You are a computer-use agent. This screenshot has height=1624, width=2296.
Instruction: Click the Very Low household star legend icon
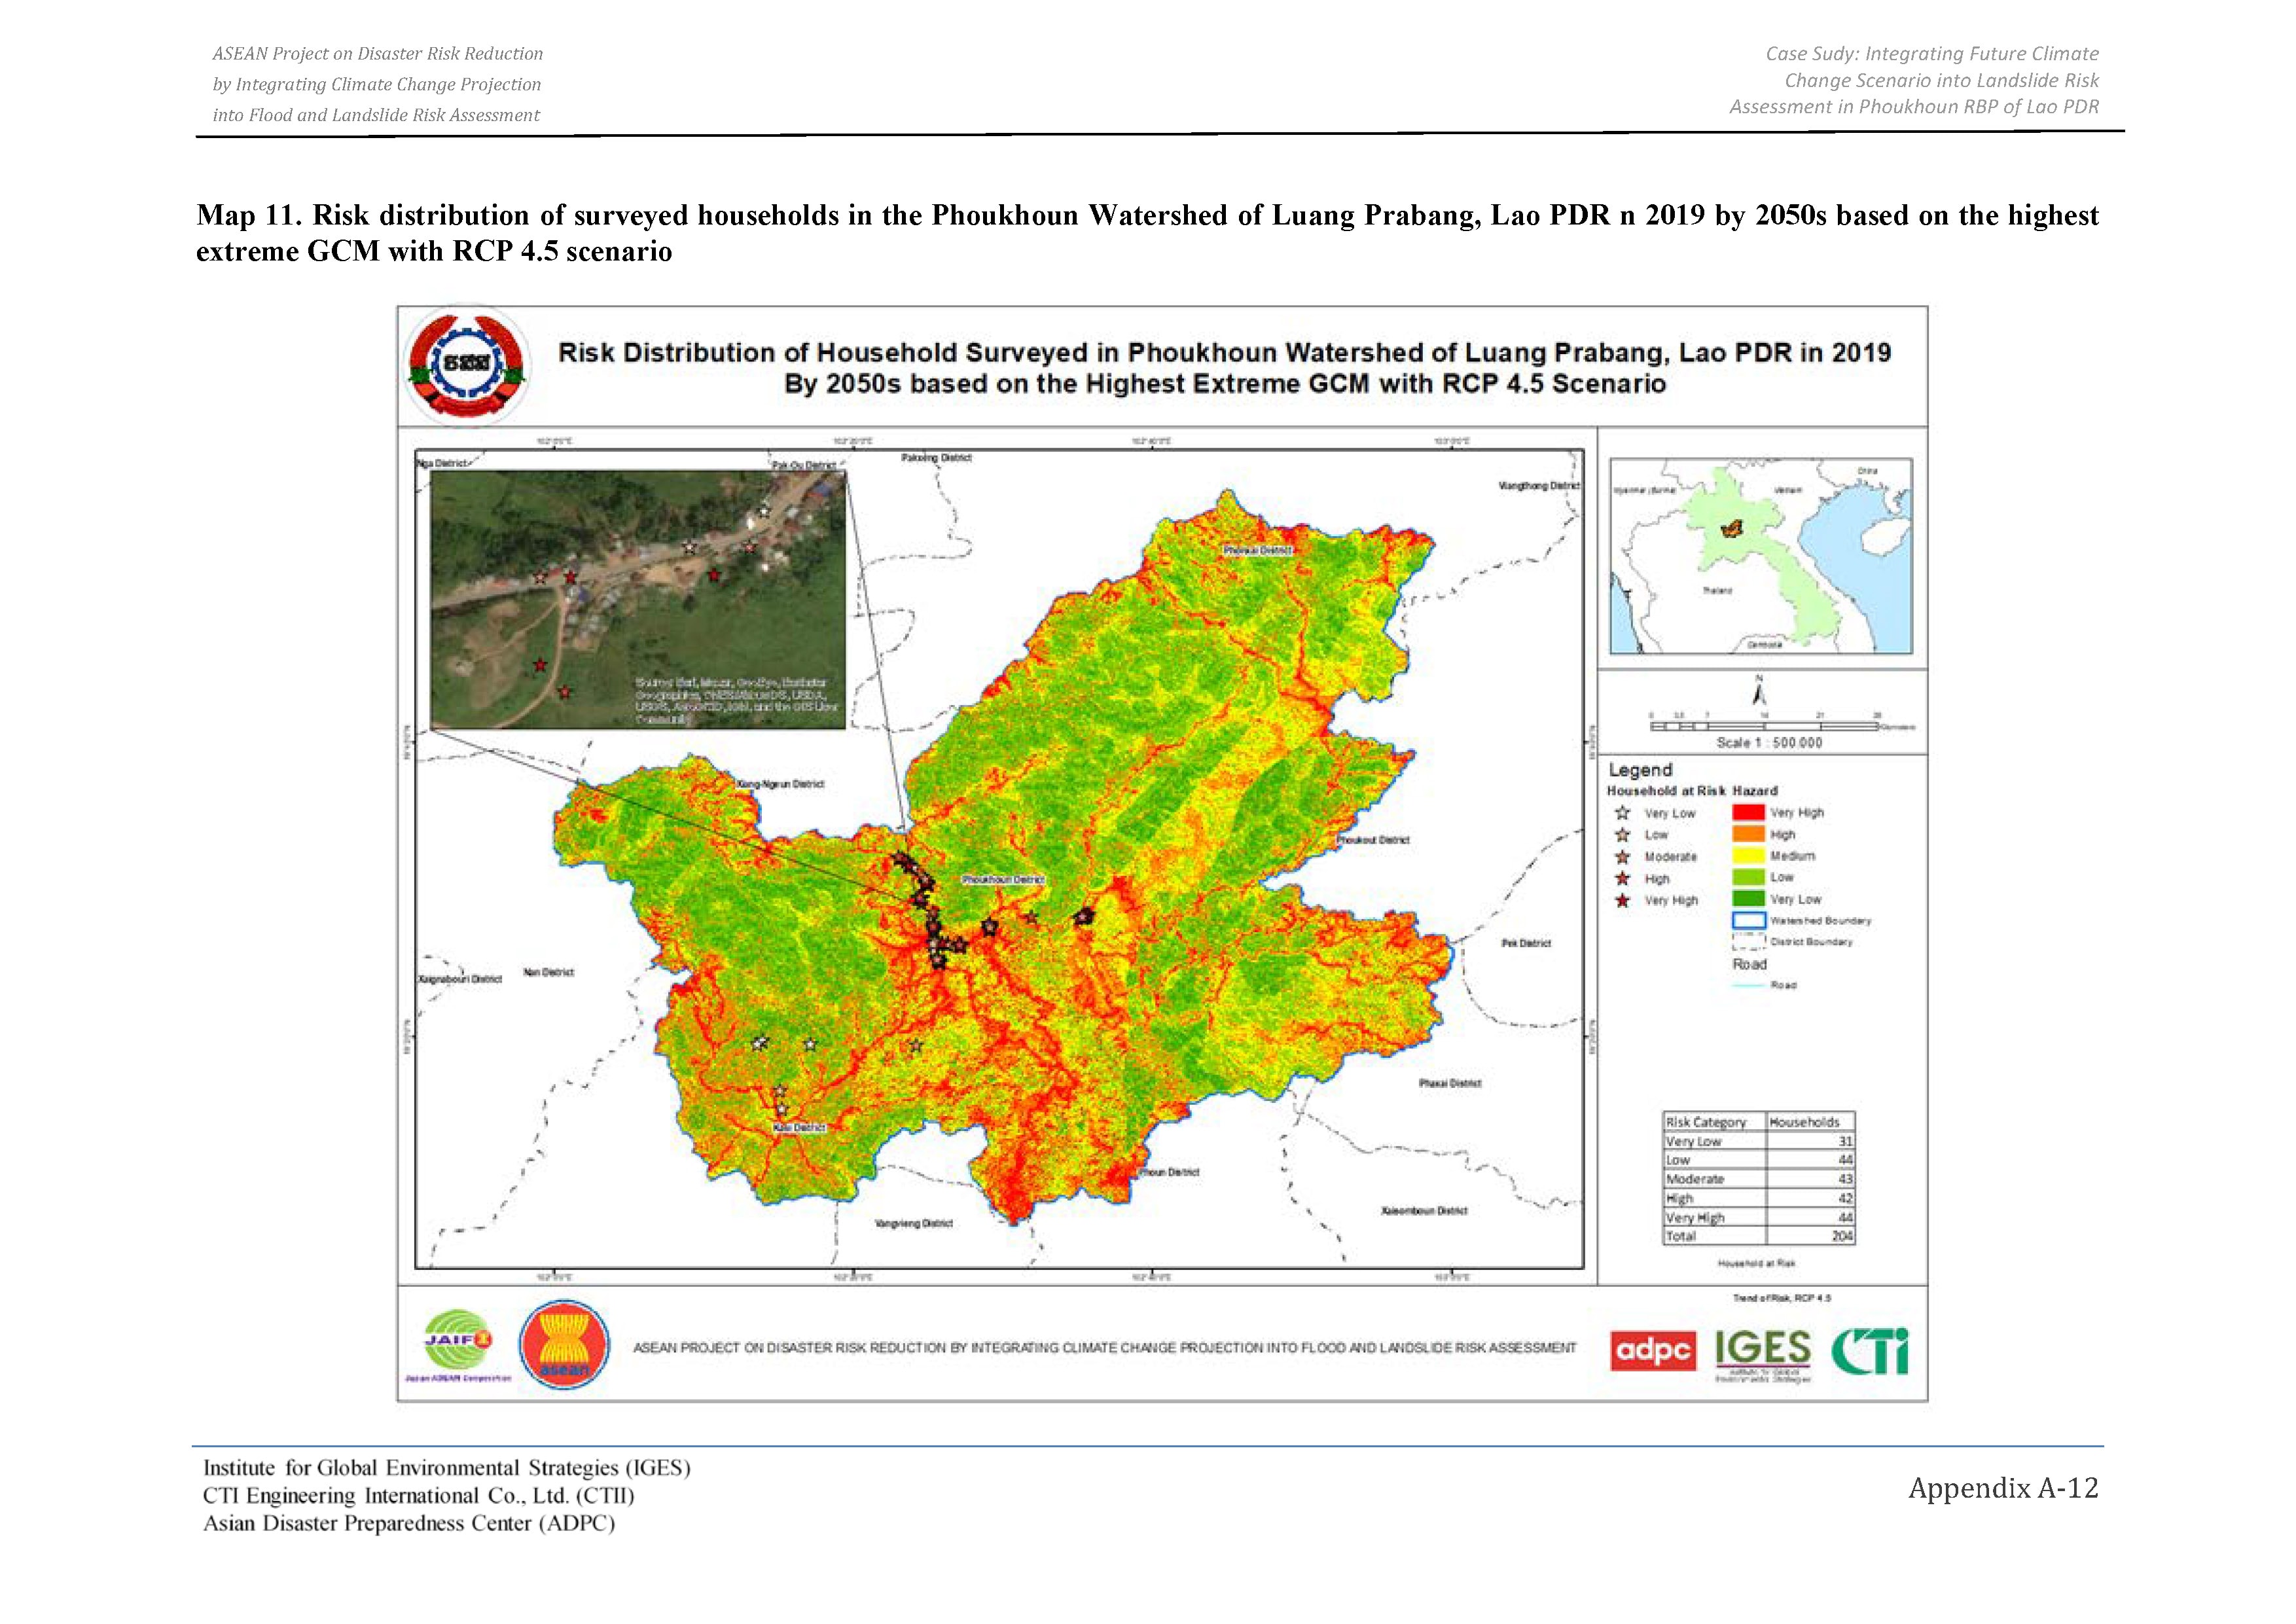[x=1623, y=813]
